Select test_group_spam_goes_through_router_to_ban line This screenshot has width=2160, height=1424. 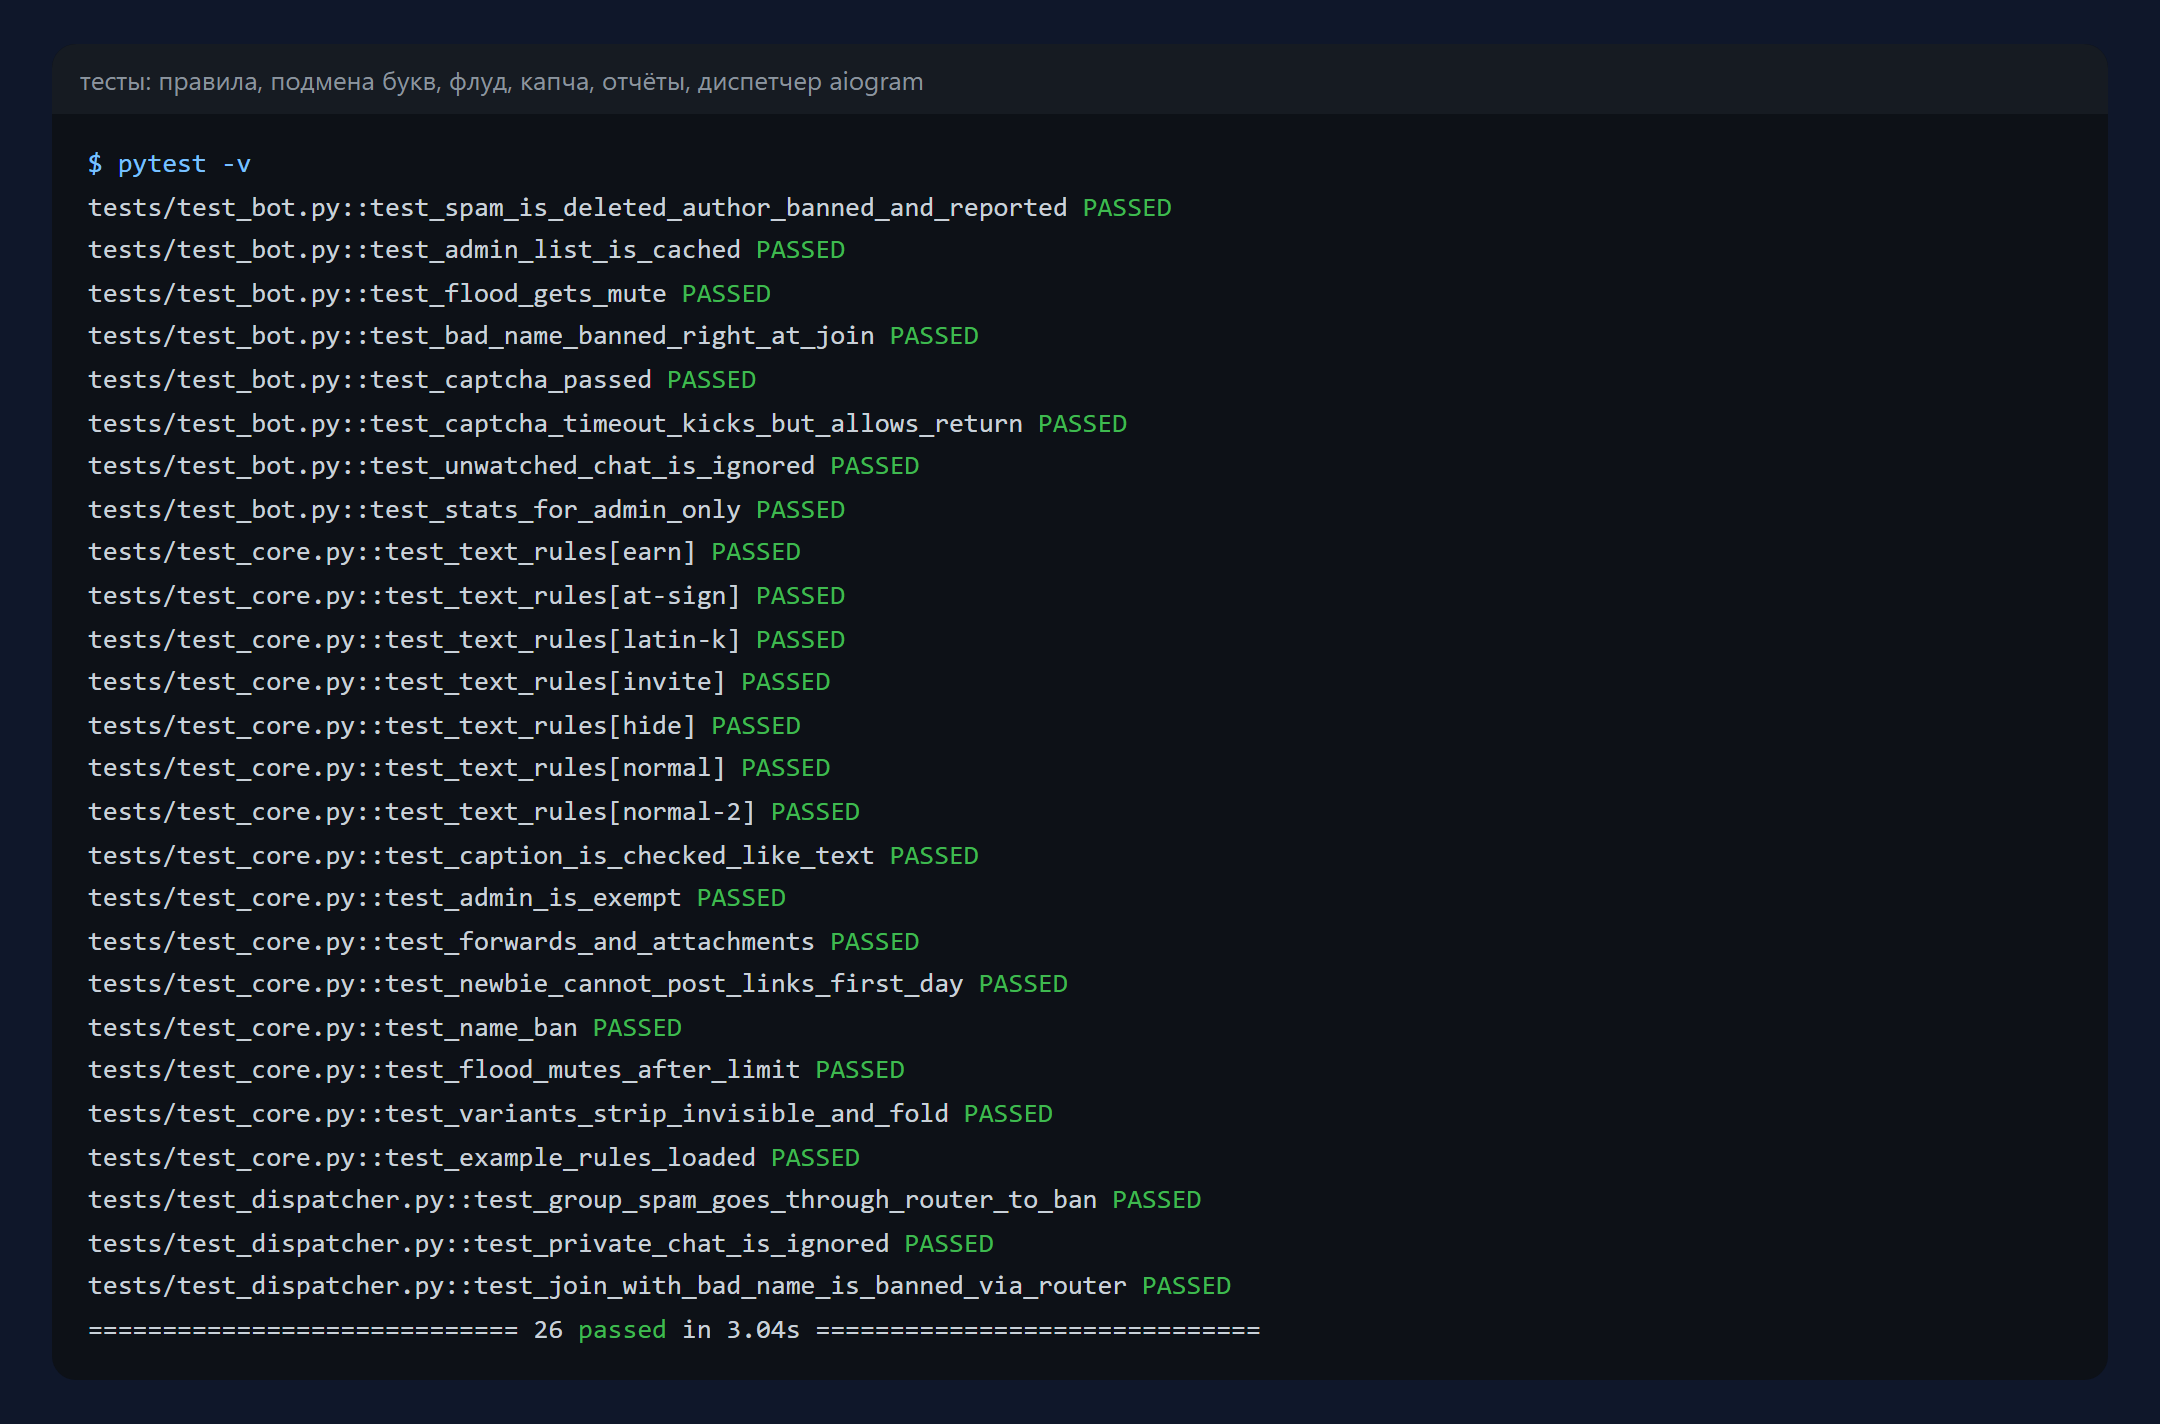[x=645, y=1200]
